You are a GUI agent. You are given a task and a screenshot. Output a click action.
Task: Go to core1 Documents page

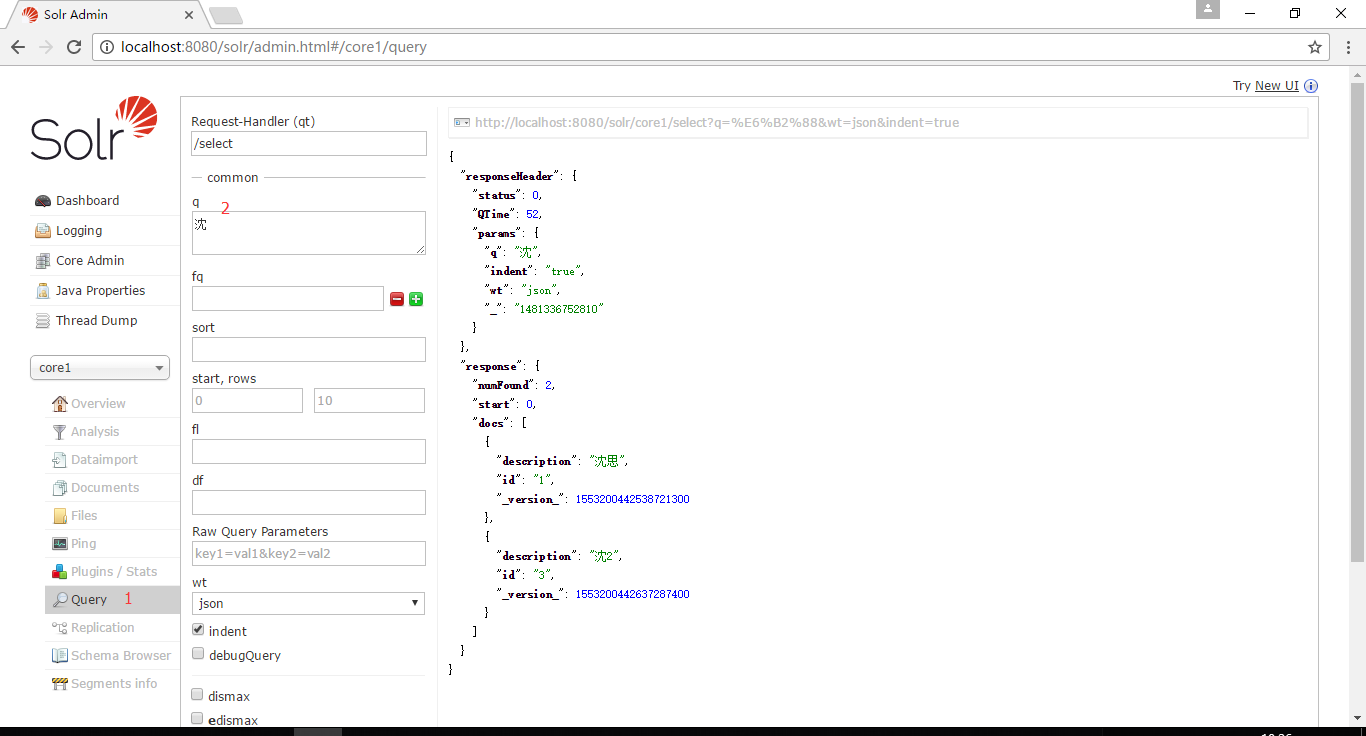(x=105, y=488)
